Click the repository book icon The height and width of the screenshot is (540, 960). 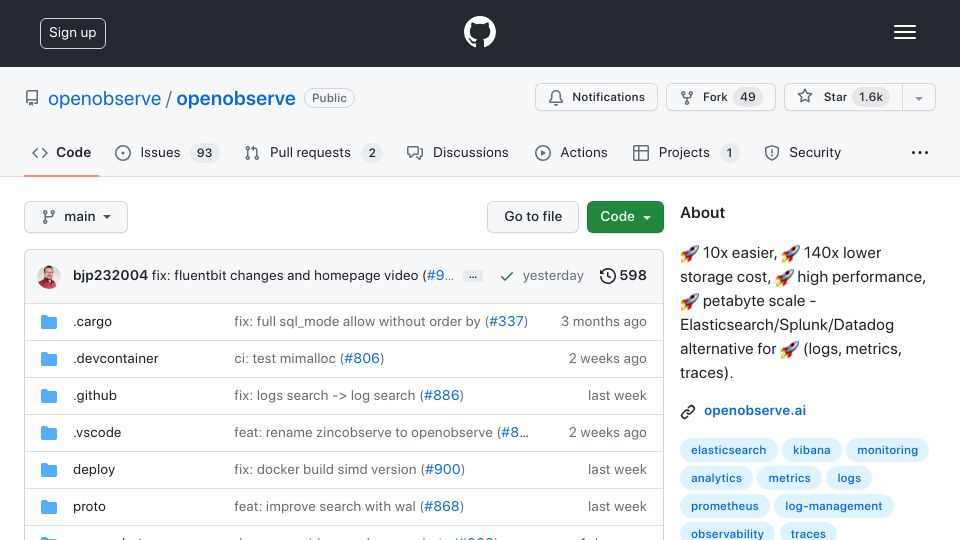[32, 98]
